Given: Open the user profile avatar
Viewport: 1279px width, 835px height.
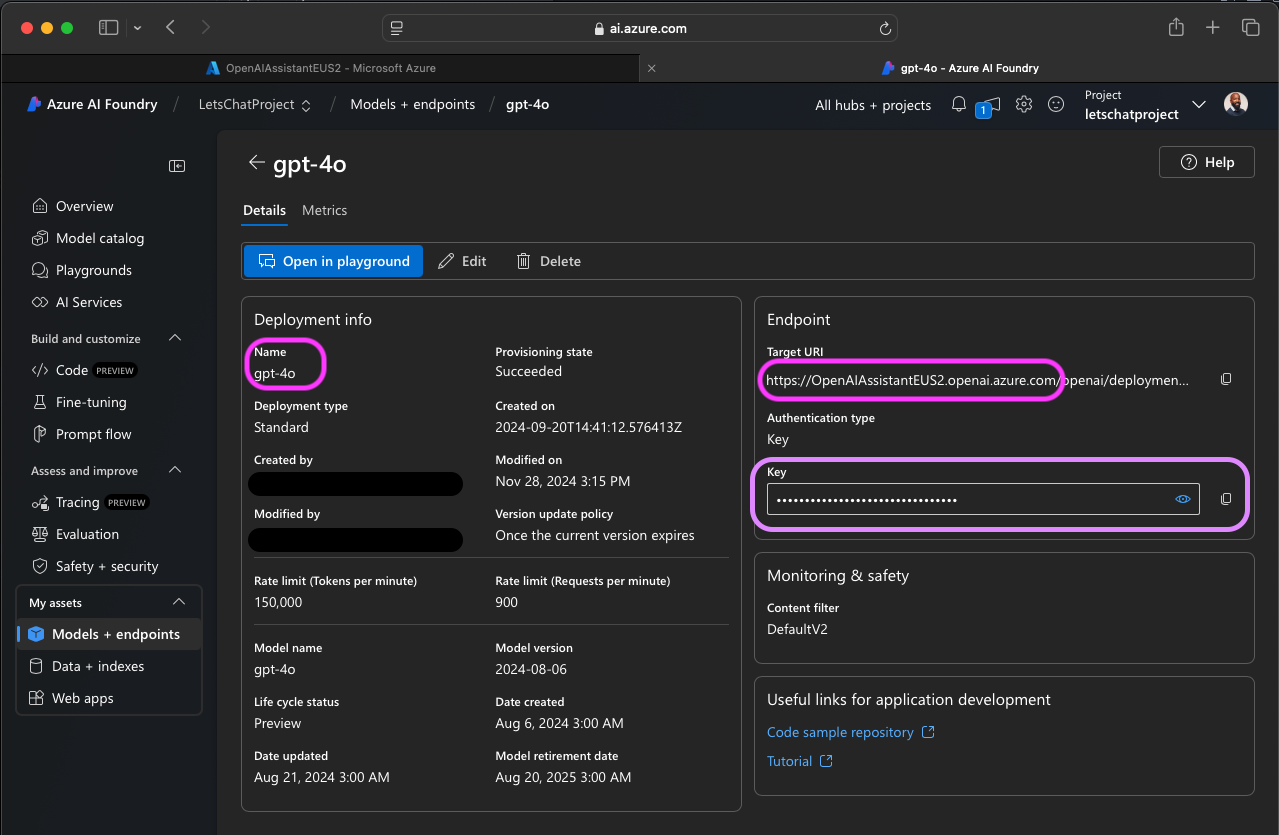Looking at the screenshot, I should pyautogui.click(x=1236, y=104).
